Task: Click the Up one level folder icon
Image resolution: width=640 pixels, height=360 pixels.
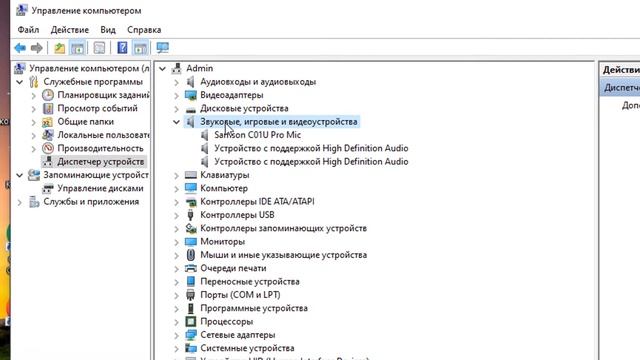Action: [60, 48]
